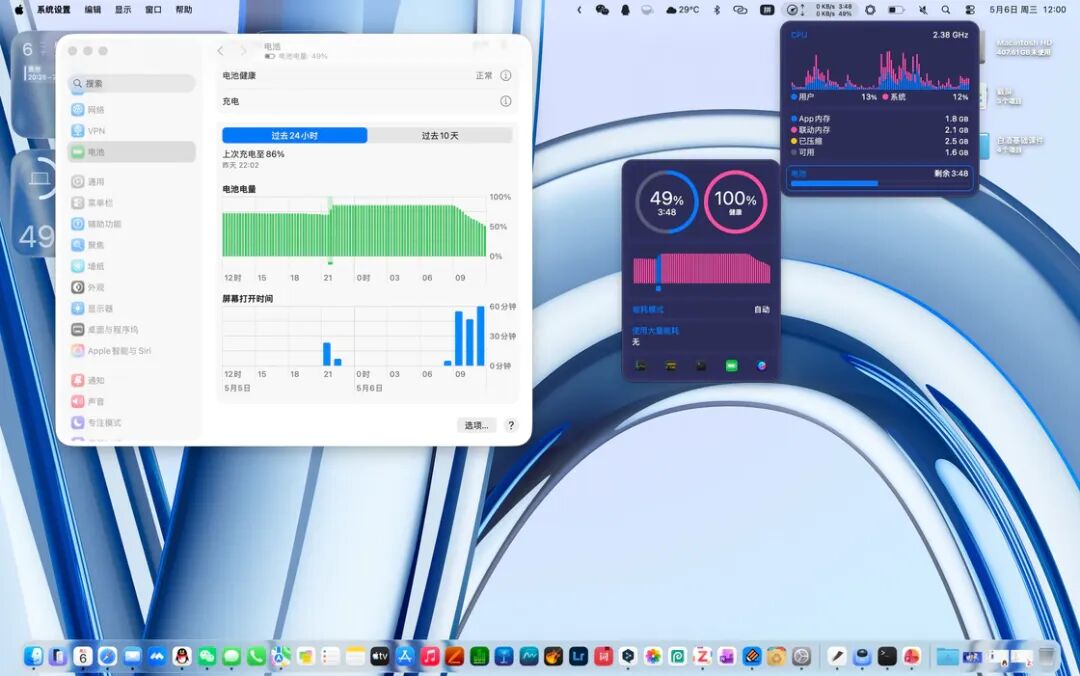Open Apple TV from the Dock
The height and width of the screenshot is (676, 1080).
380,657
